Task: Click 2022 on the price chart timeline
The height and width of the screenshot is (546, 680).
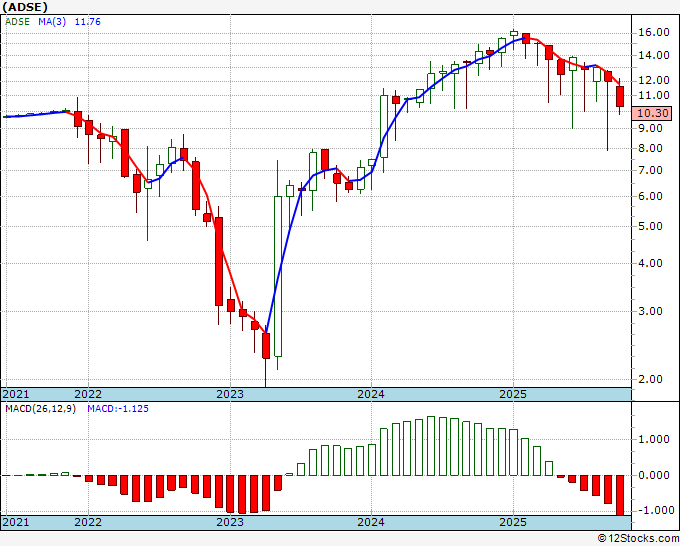Action: click(x=88, y=394)
